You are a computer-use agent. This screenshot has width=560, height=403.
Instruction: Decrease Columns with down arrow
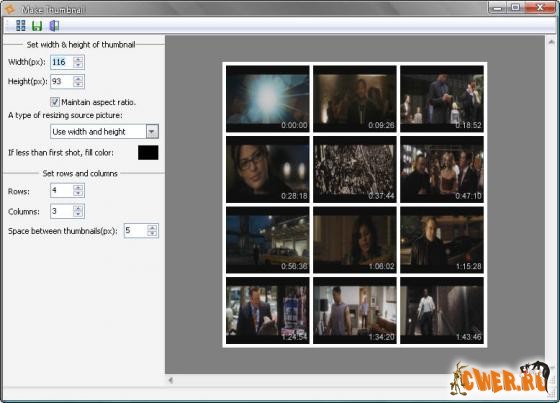[78, 214]
